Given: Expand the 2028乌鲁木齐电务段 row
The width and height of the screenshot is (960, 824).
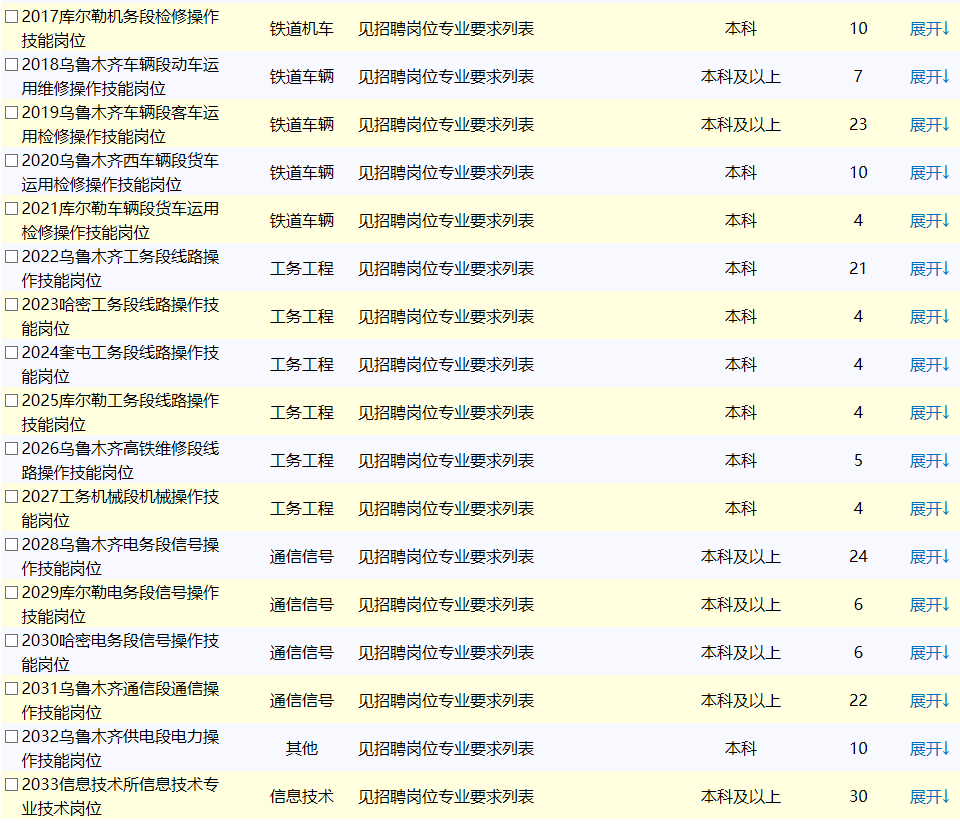Looking at the screenshot, I should [929, 556].
